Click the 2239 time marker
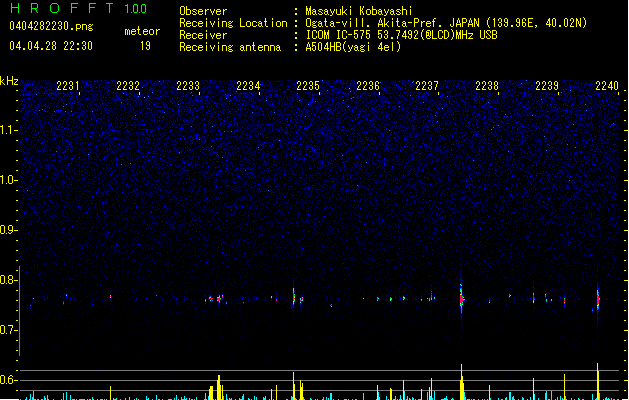Screen dimensions: 629x400 pyautogui.click(x=547, y=86)
